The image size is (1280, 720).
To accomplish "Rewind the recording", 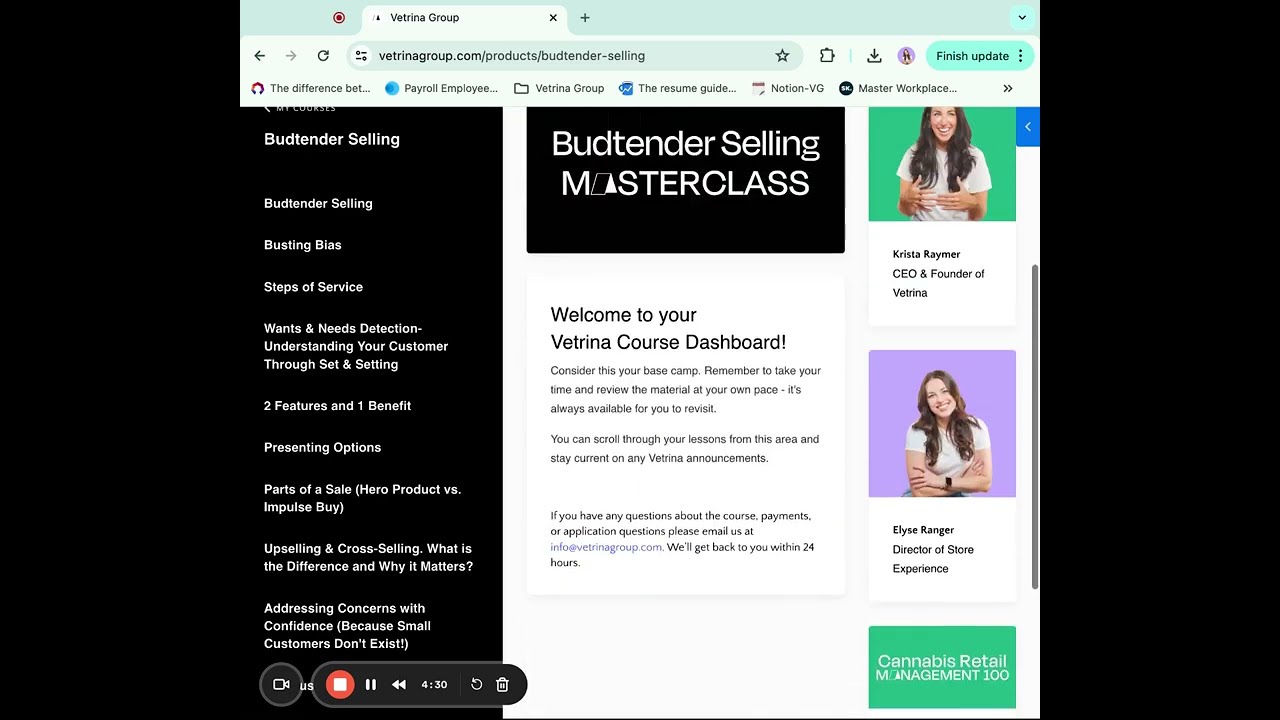I will click(399, 684).
